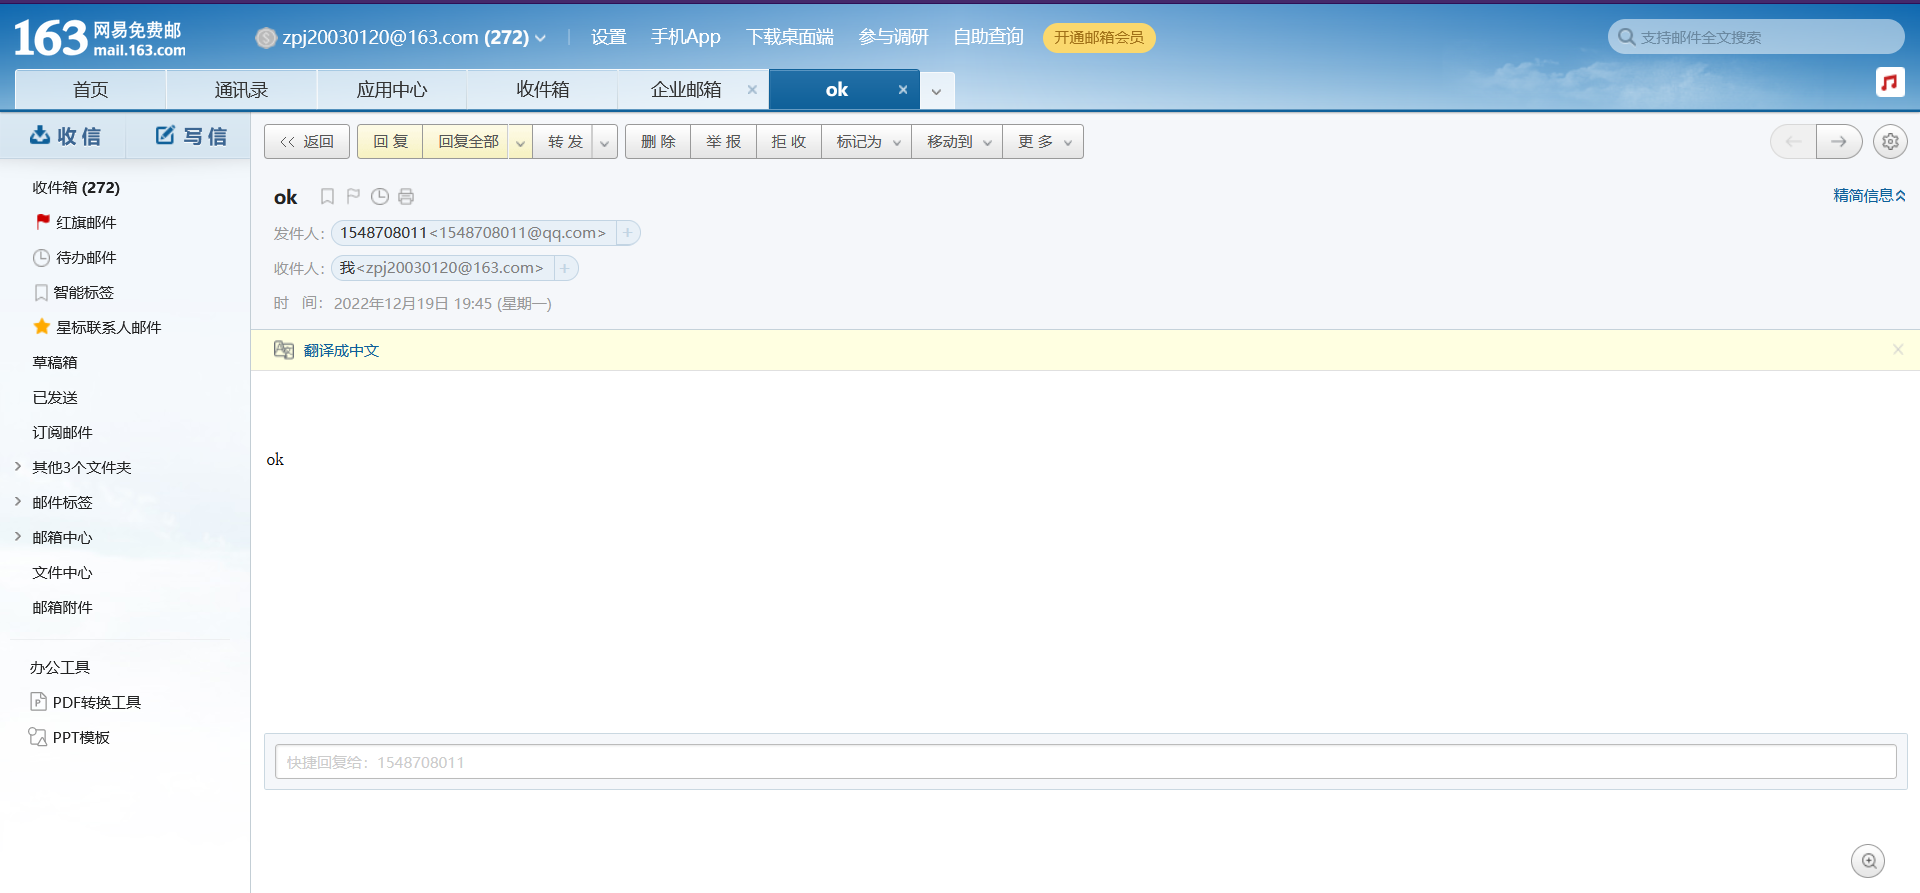Screen dimensions: 1920x893
Task: Close the ok tab
Action: tap(903, 89)
